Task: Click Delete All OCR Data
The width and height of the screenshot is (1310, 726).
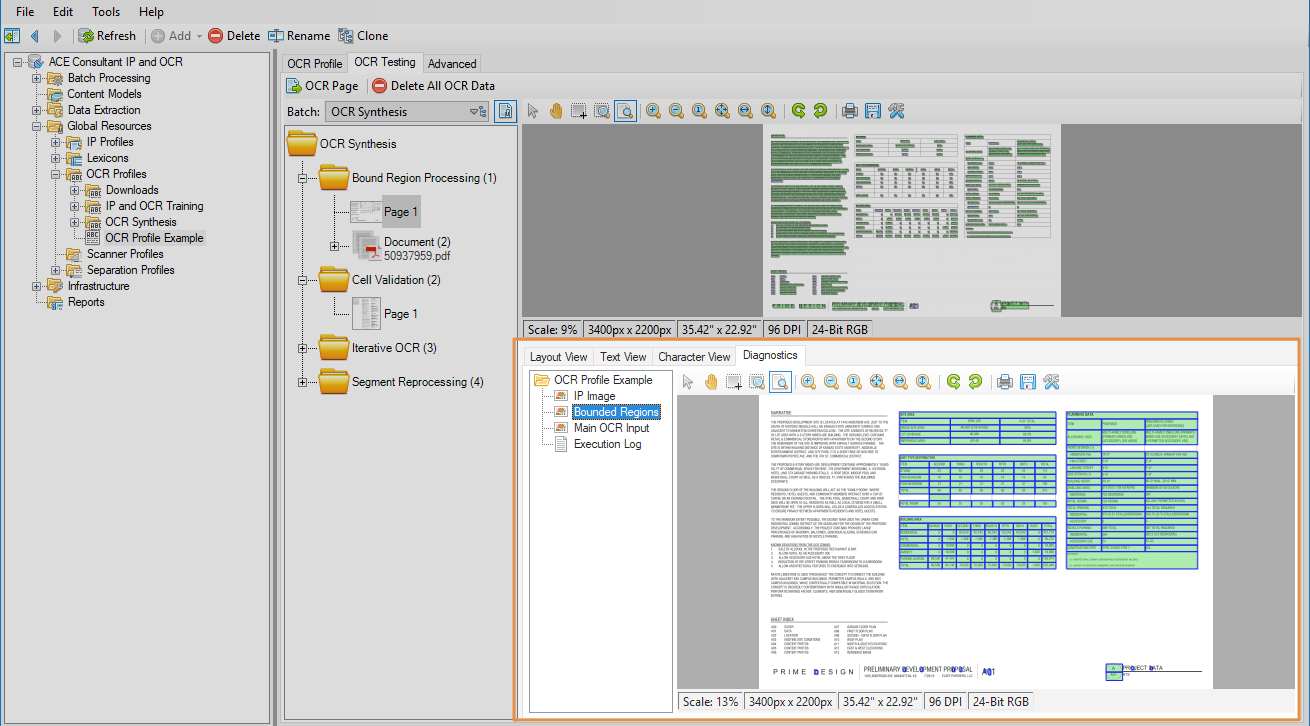Action: (x=433, y=86)
